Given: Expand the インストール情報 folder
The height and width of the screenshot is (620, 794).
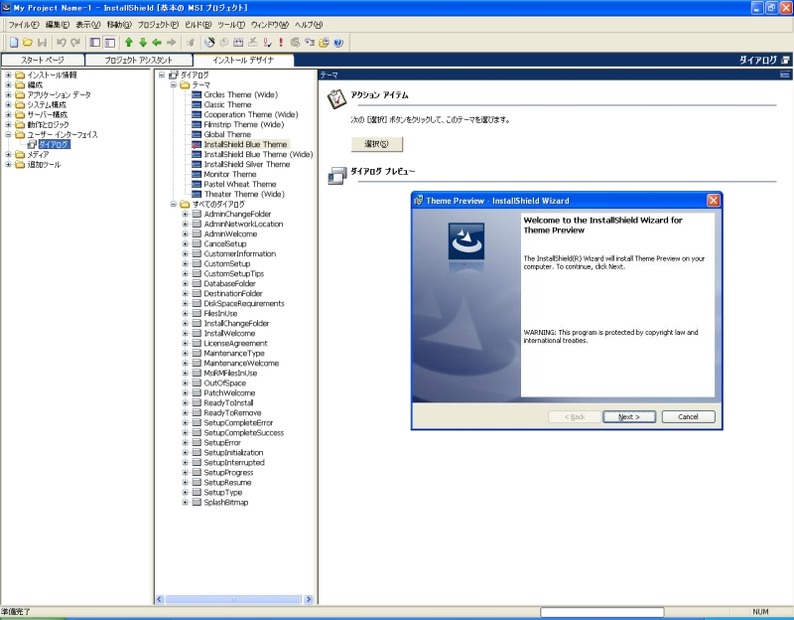Looking at the screenshot, I should pos(8,75).
